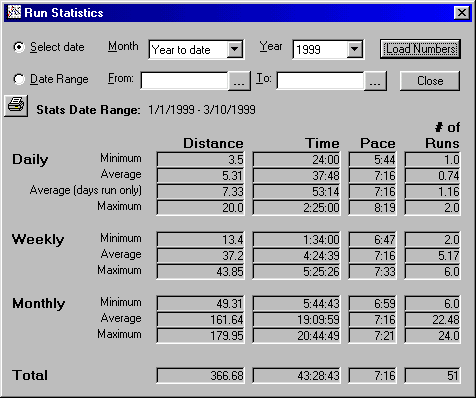Click Daily Maximum pace 8:19
476x398 pixels.
pos(373,207)
